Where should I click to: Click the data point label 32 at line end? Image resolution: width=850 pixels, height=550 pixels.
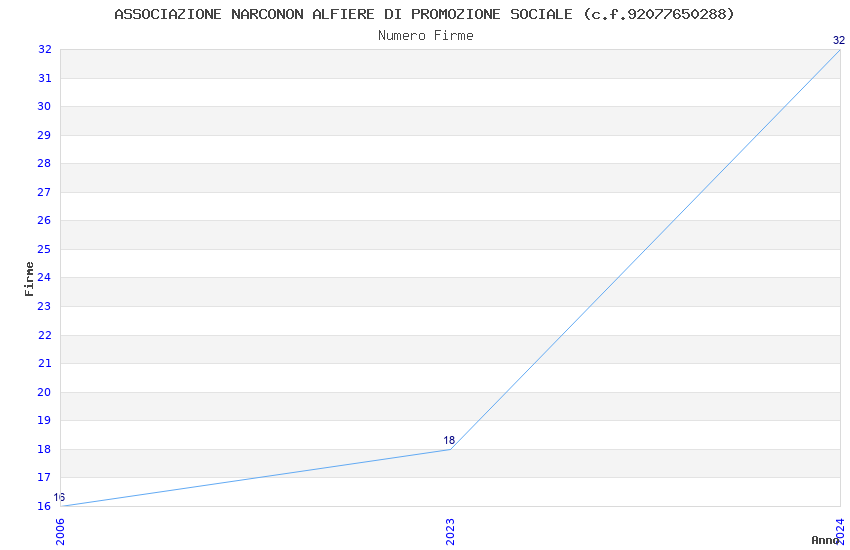click(839, 40)
